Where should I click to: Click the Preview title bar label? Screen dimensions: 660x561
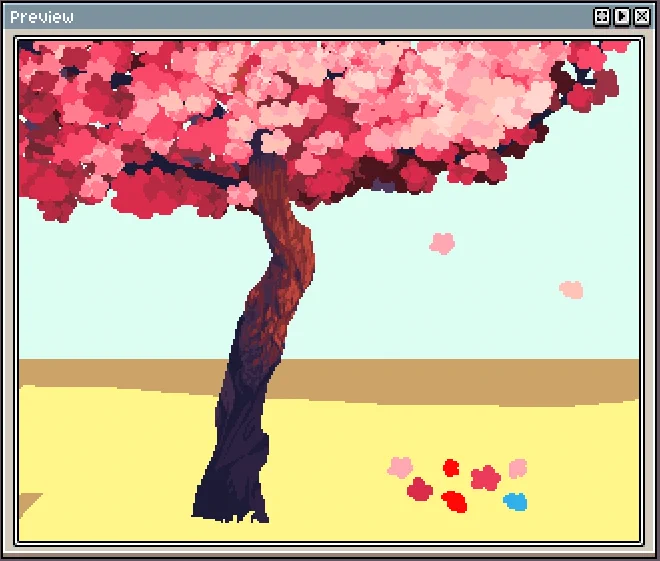(42, 17)
